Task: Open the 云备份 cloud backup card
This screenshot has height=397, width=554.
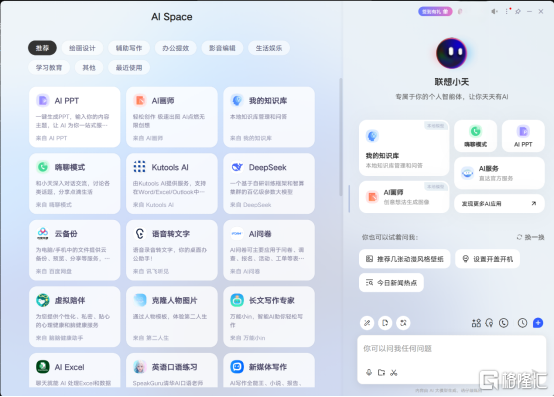Action: click(x=75, y=250)
